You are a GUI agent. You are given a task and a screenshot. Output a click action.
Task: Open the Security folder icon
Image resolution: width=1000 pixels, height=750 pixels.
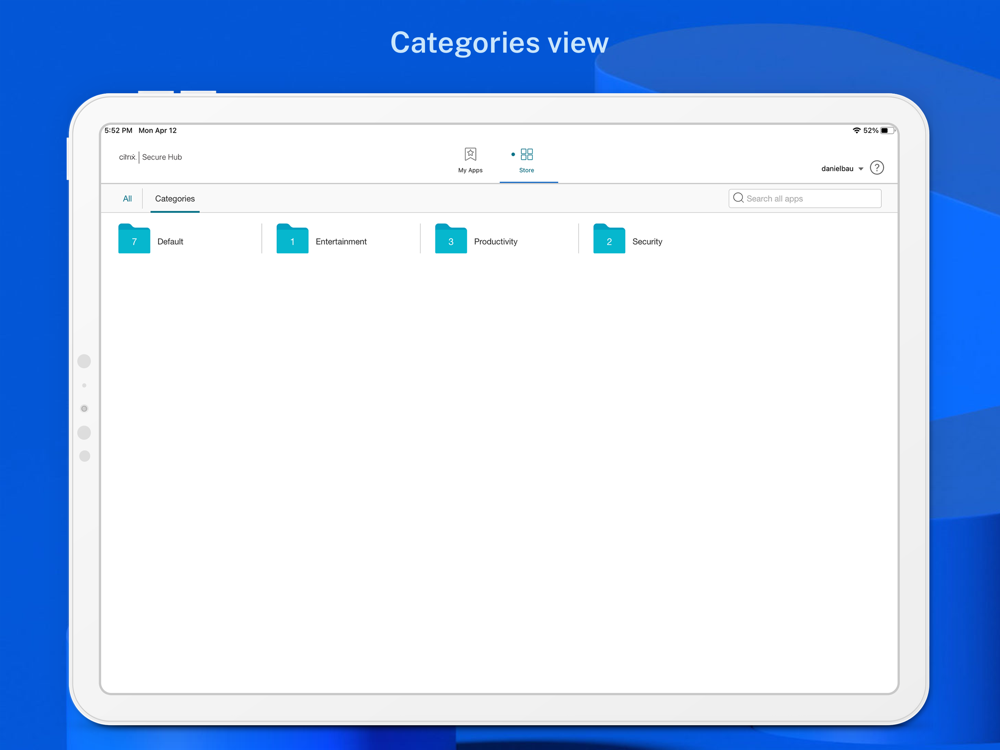609,239
